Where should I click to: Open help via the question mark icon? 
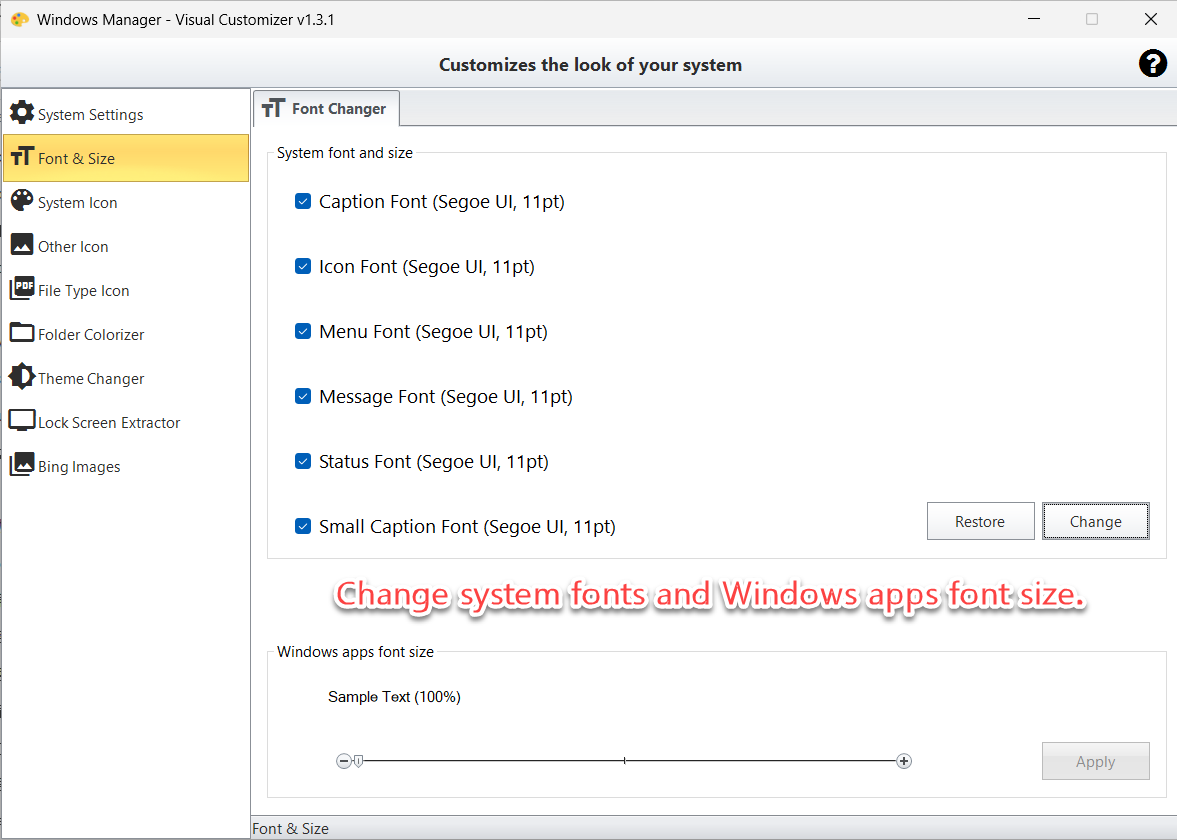click(x=1152, y=64)
